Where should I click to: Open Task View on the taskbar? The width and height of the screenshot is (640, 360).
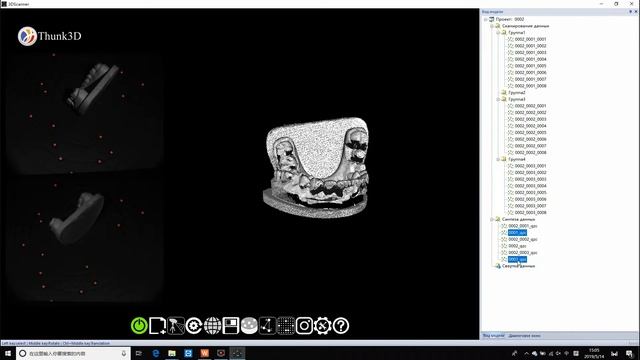click(138, 353)
